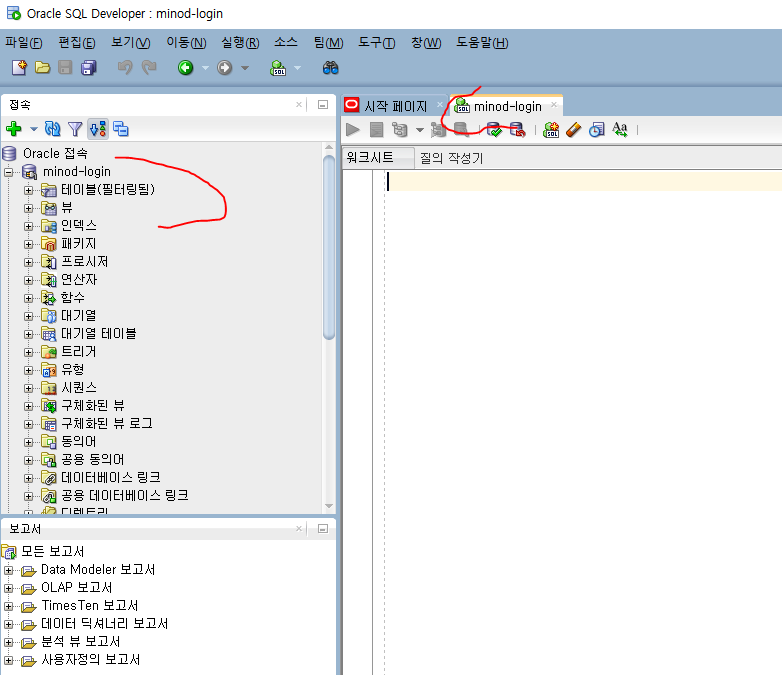
Task: Click the Explain Plan icon
Action: (400, 130)
